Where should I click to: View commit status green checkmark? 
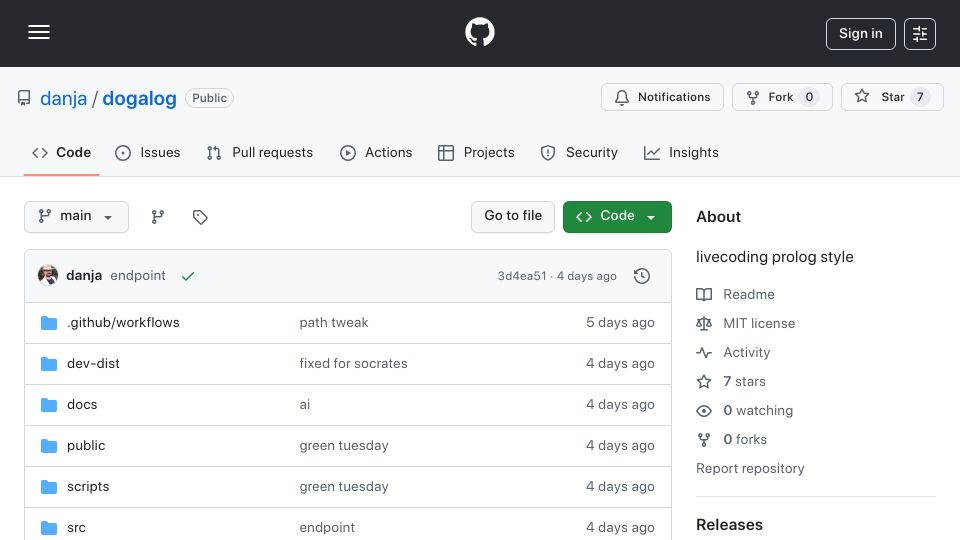point(187,276)
